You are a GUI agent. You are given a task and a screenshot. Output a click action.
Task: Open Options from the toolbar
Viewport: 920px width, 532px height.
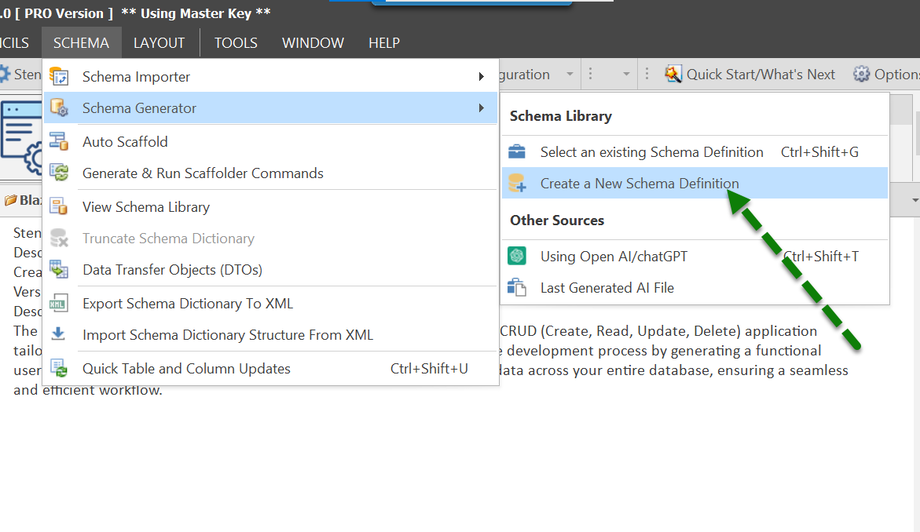886,74
